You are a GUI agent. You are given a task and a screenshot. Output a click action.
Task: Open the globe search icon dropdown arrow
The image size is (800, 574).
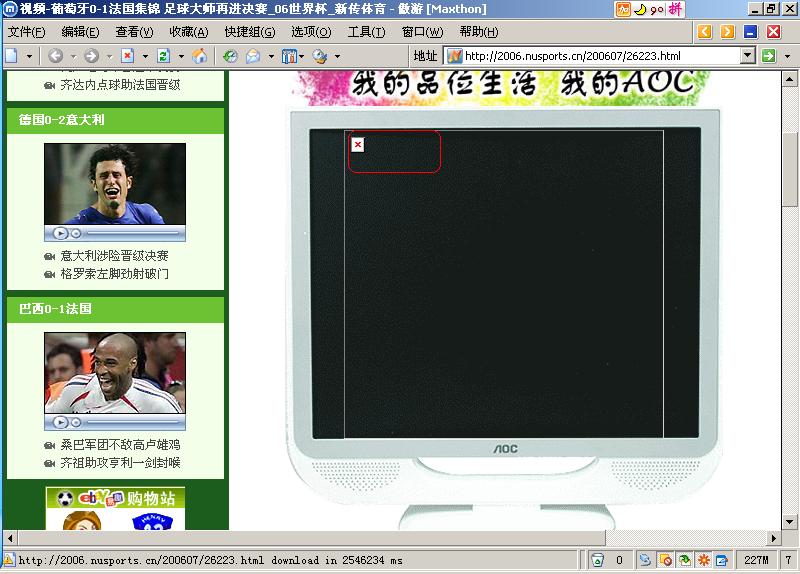(x=337, y=56)
